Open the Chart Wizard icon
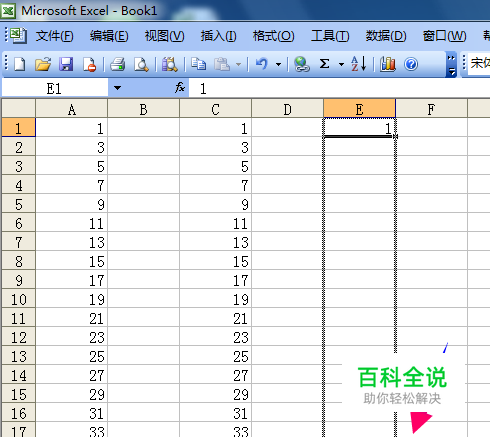The width and height of the screenshot is (490, 437). point(388,64)
